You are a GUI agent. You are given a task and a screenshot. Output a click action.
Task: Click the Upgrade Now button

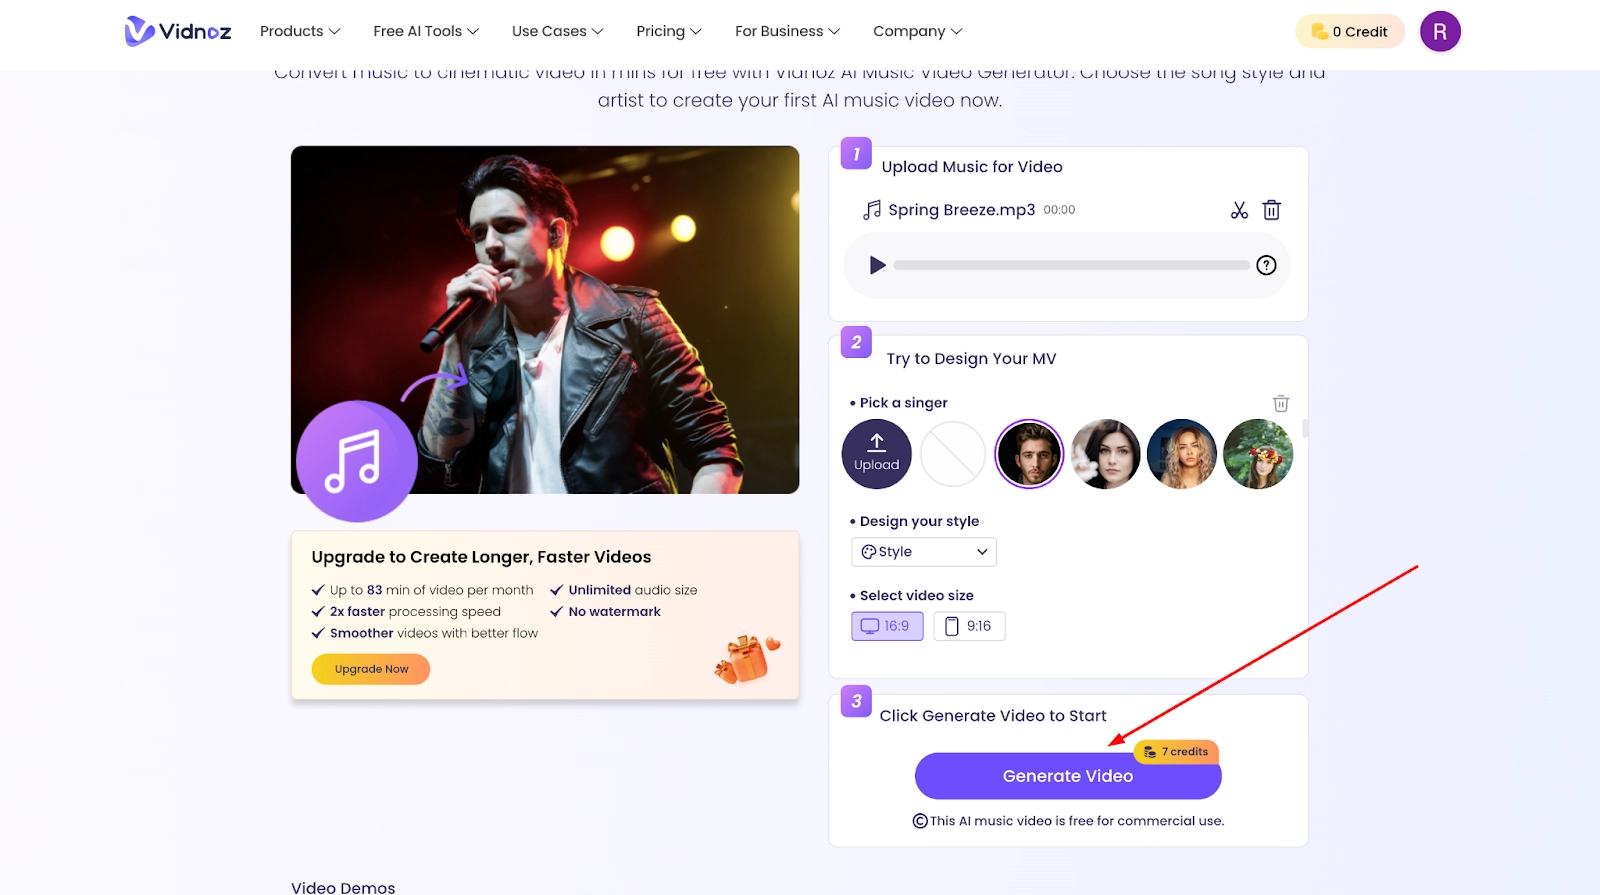(x=371, y=669)
